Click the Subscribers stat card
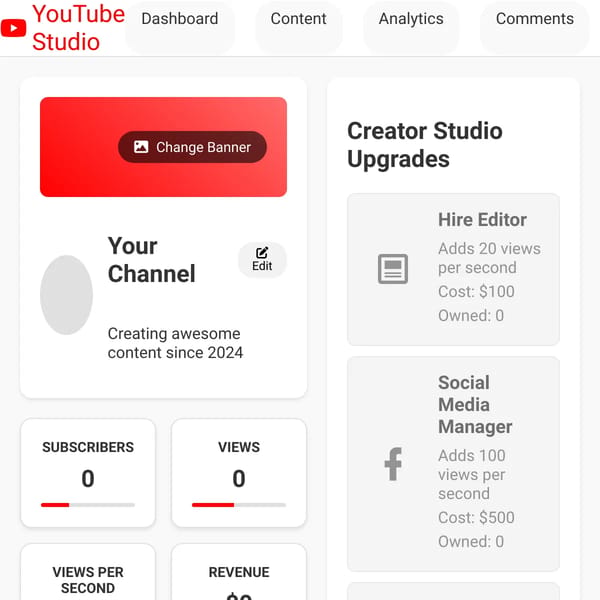Screen dimensions: 600x600 click(x=88, y=473)
